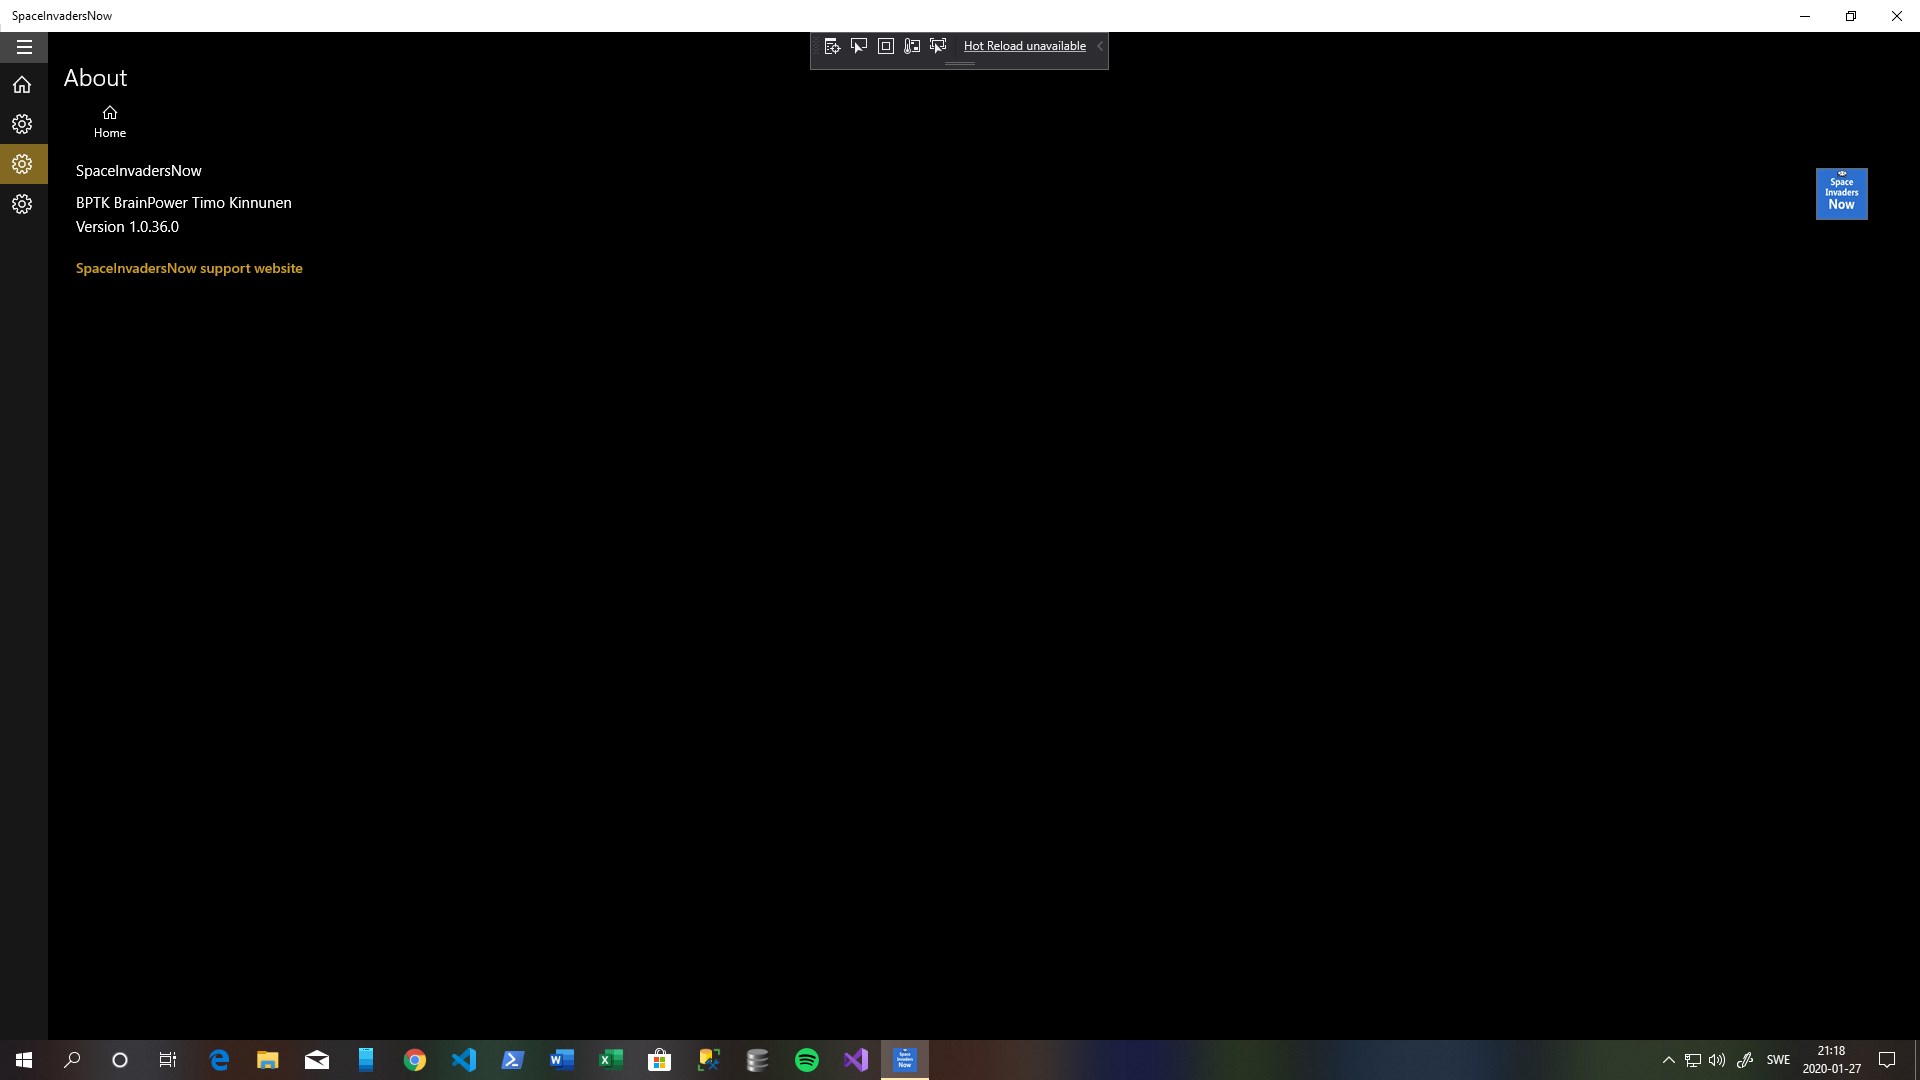
Task: Click the first gear icon below Home in sidebar
Action: 22,124
